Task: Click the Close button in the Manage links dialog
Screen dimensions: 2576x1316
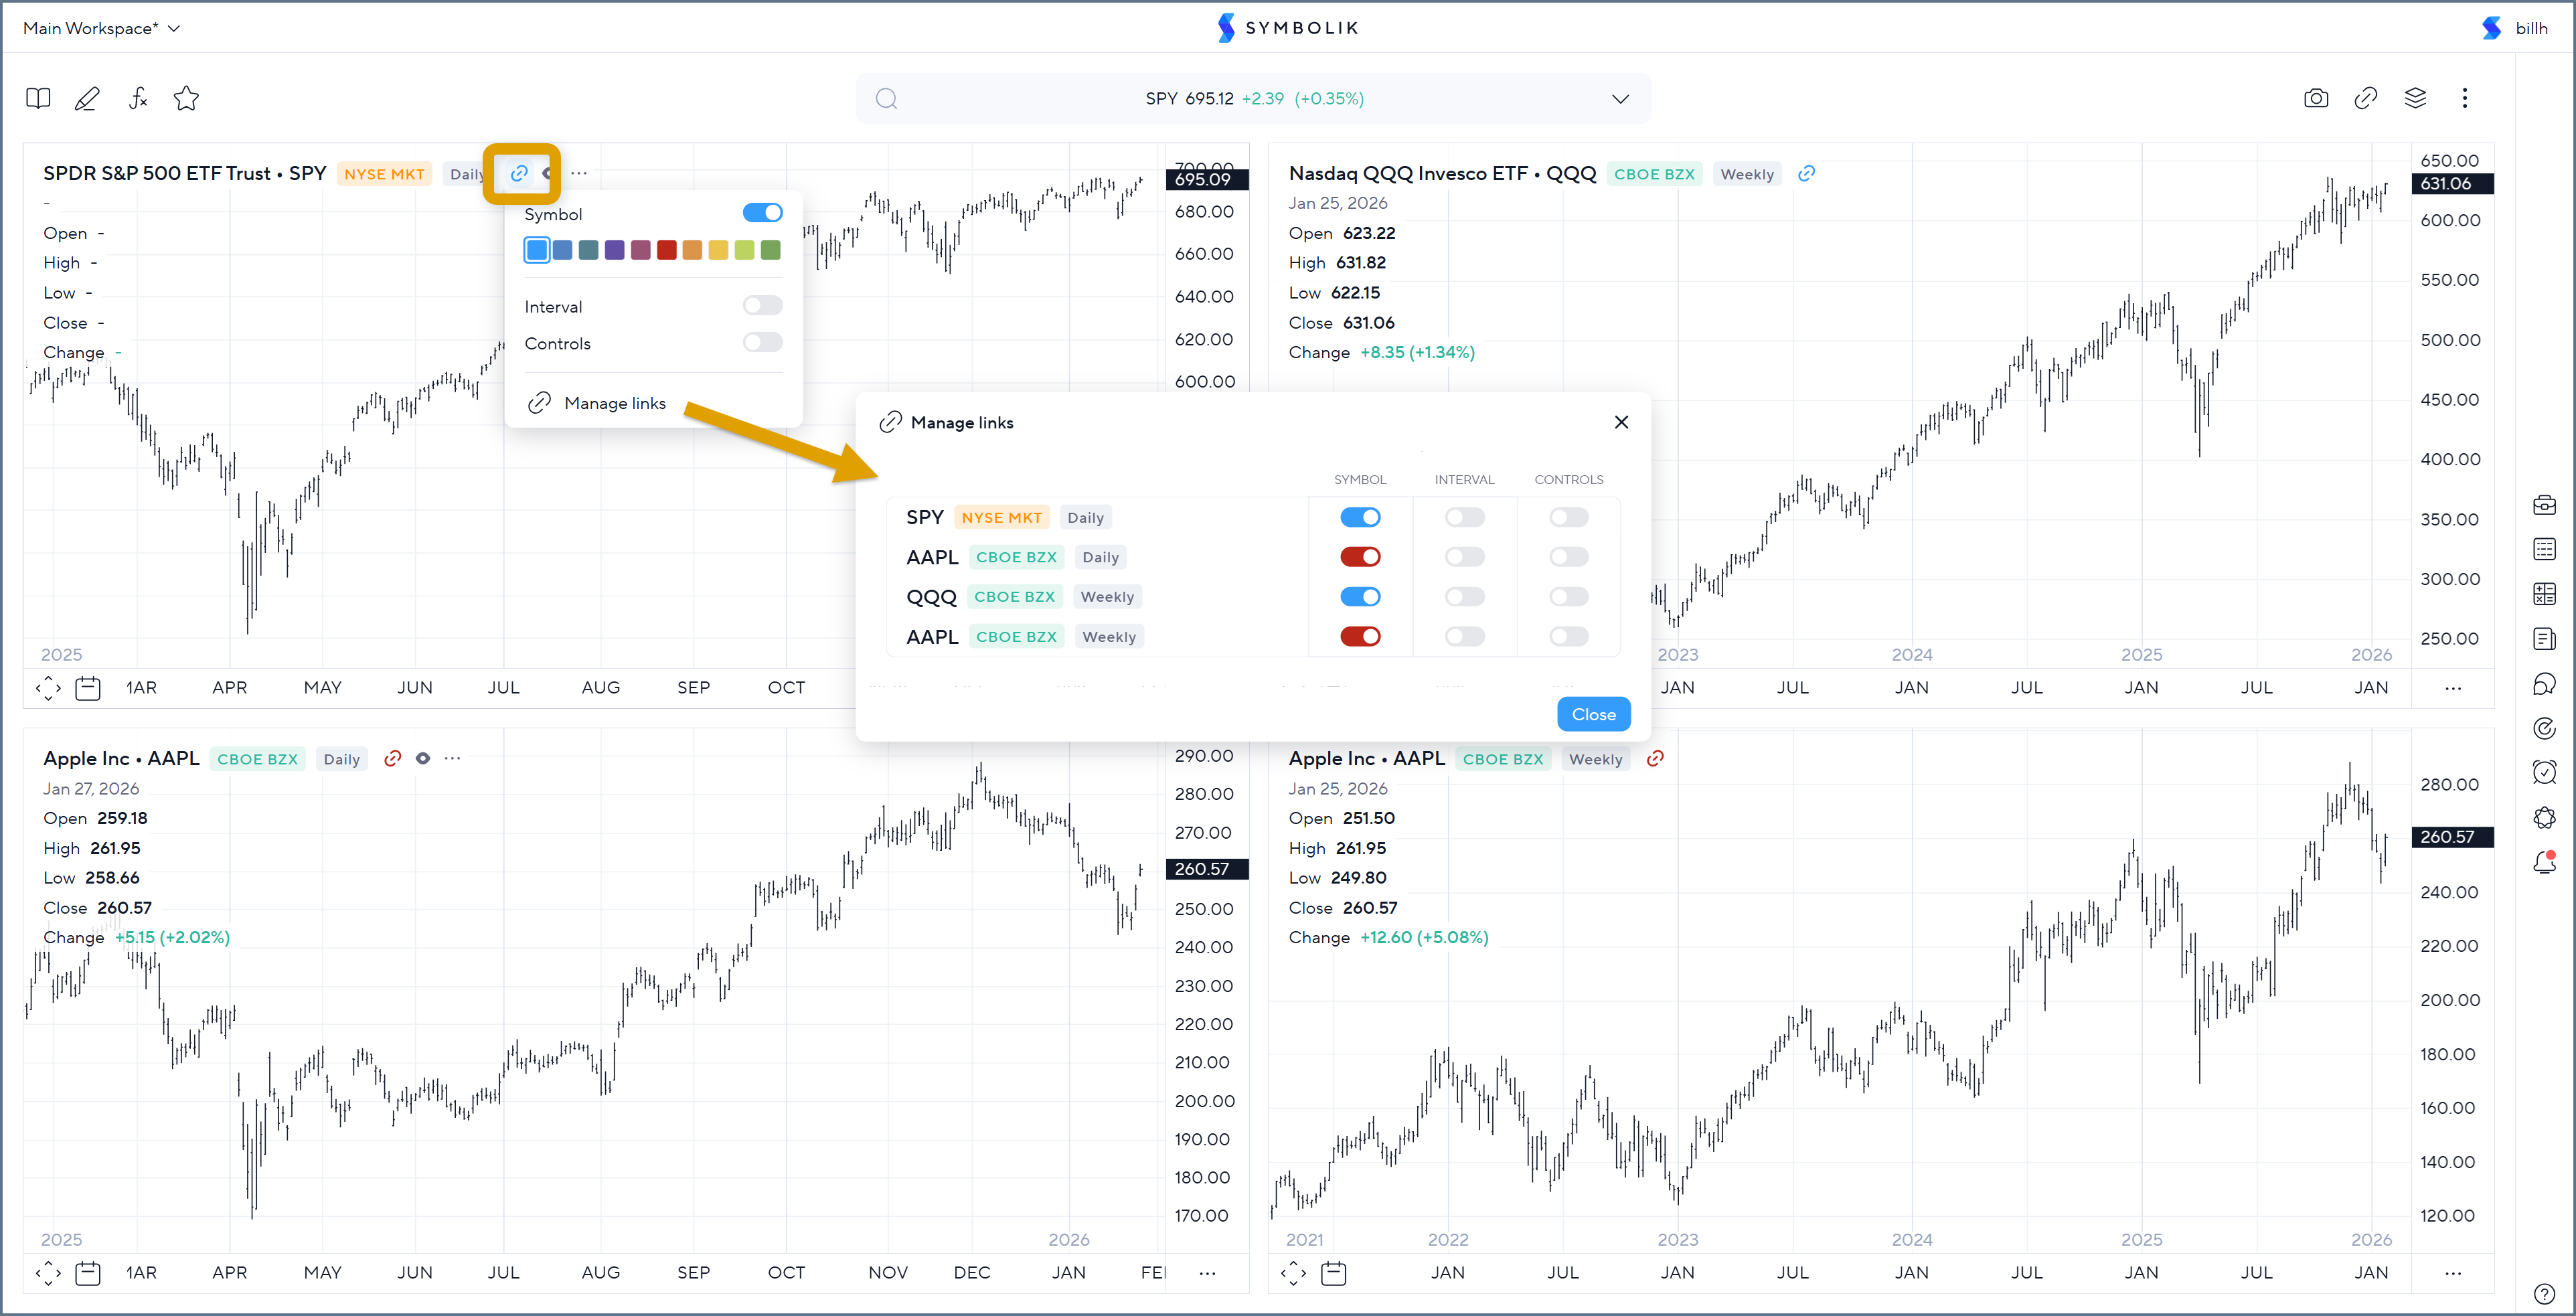Action: [x=1593, y=714]
